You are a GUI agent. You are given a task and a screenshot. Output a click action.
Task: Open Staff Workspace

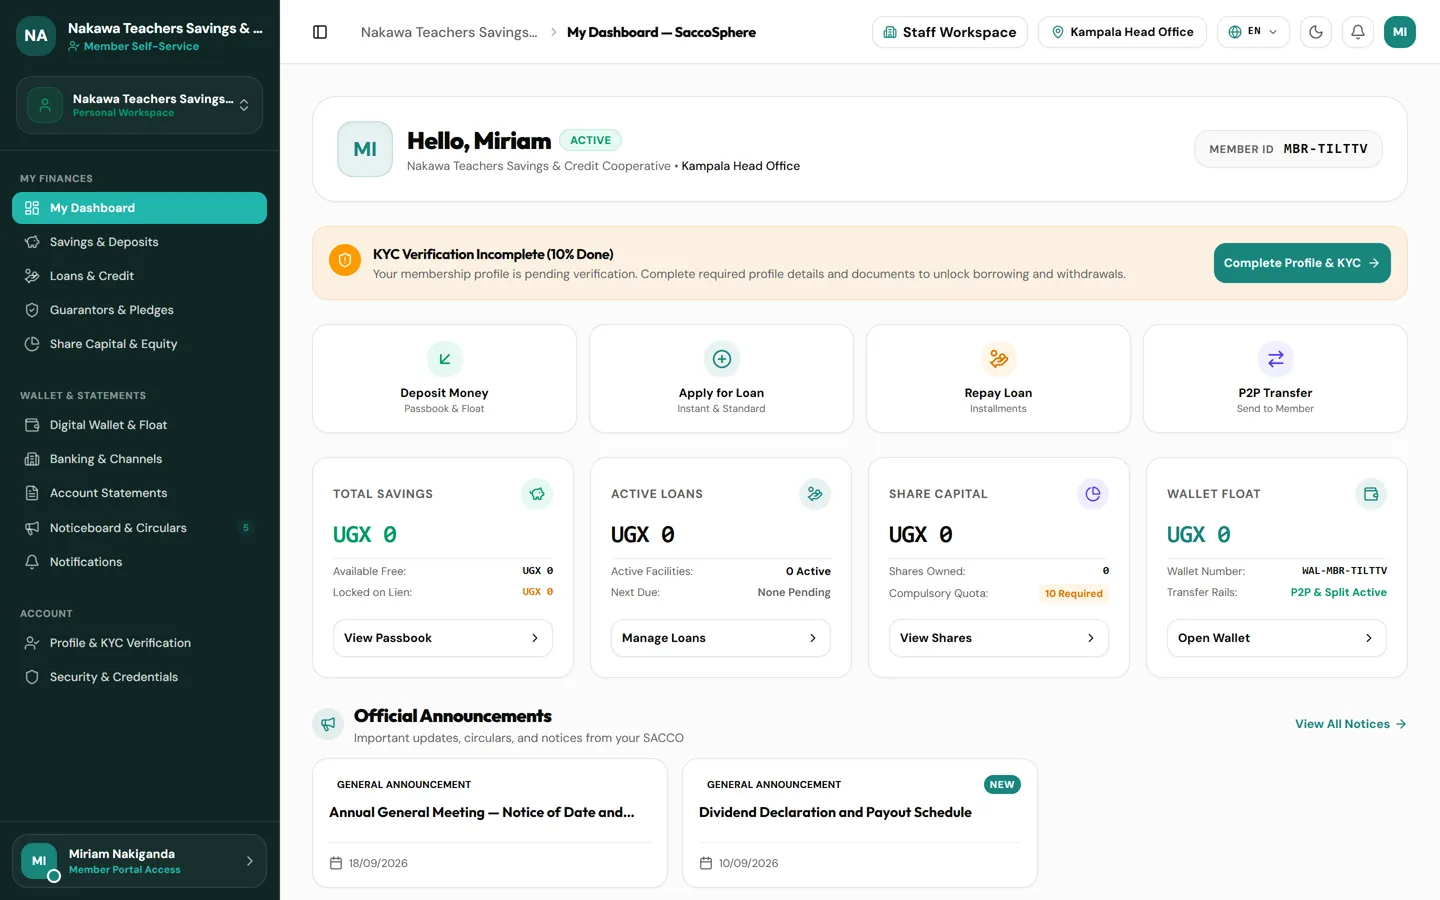tap(950, 32)
